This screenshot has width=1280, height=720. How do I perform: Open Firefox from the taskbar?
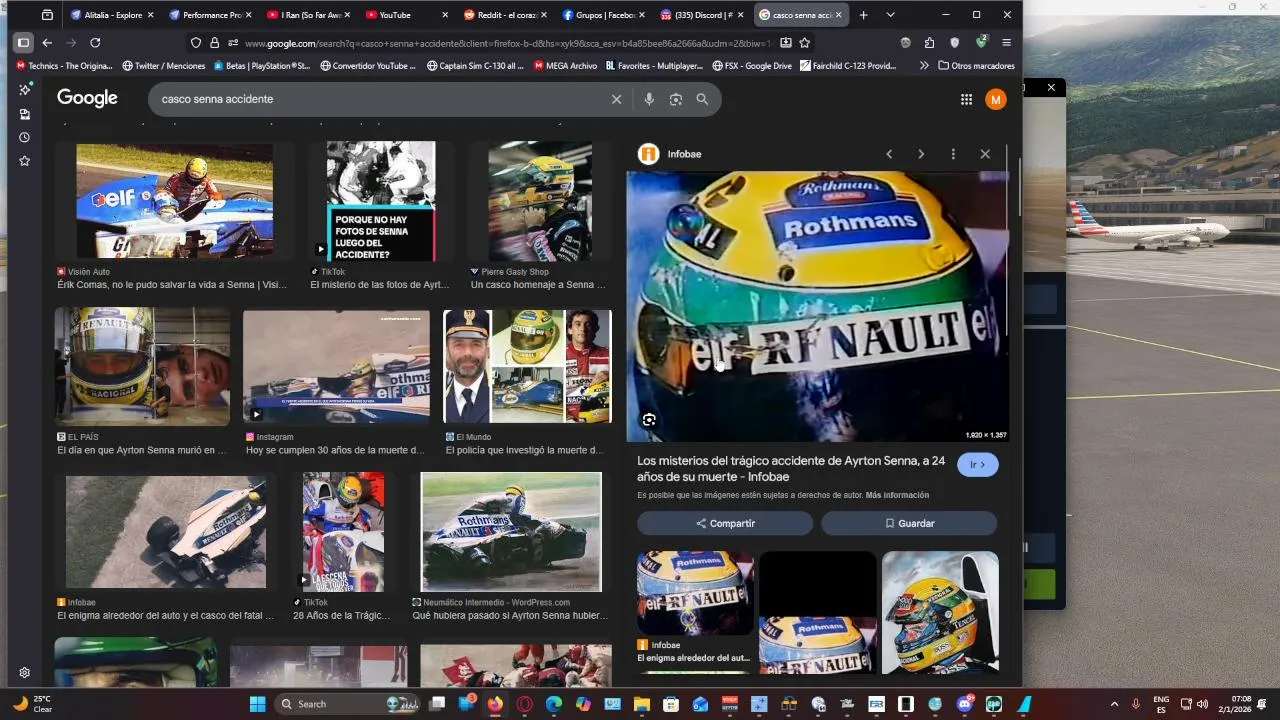tap(495, 704)
